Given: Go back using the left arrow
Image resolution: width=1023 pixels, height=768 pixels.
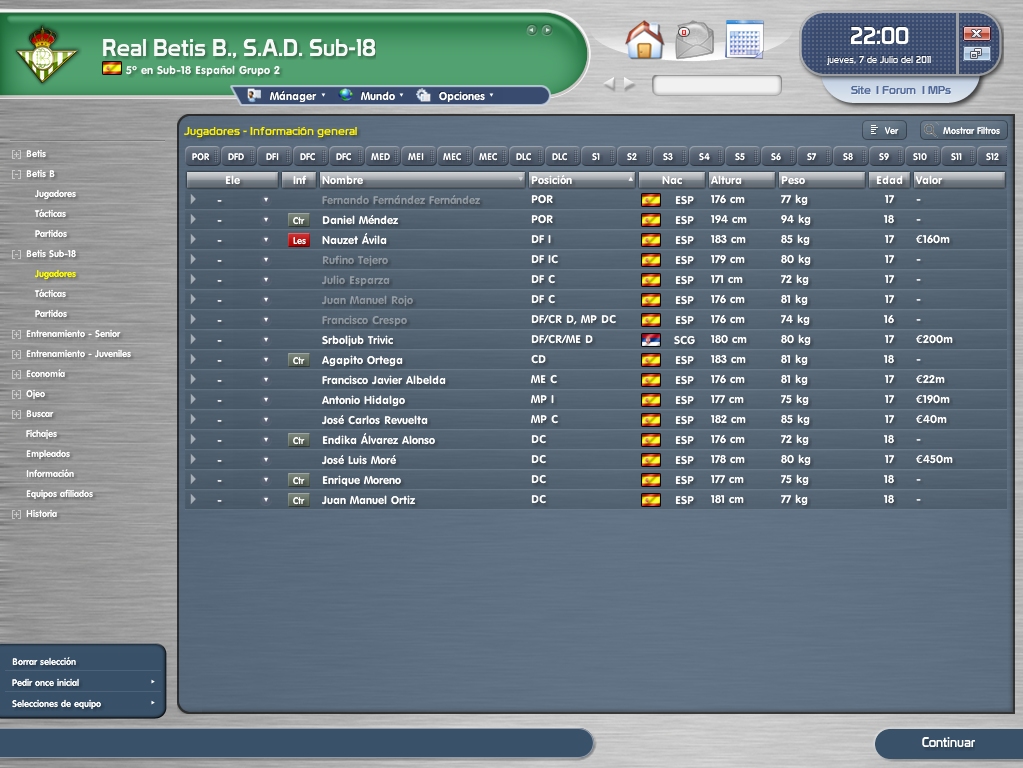Looking at the screenshot, I should click(609, 84).
